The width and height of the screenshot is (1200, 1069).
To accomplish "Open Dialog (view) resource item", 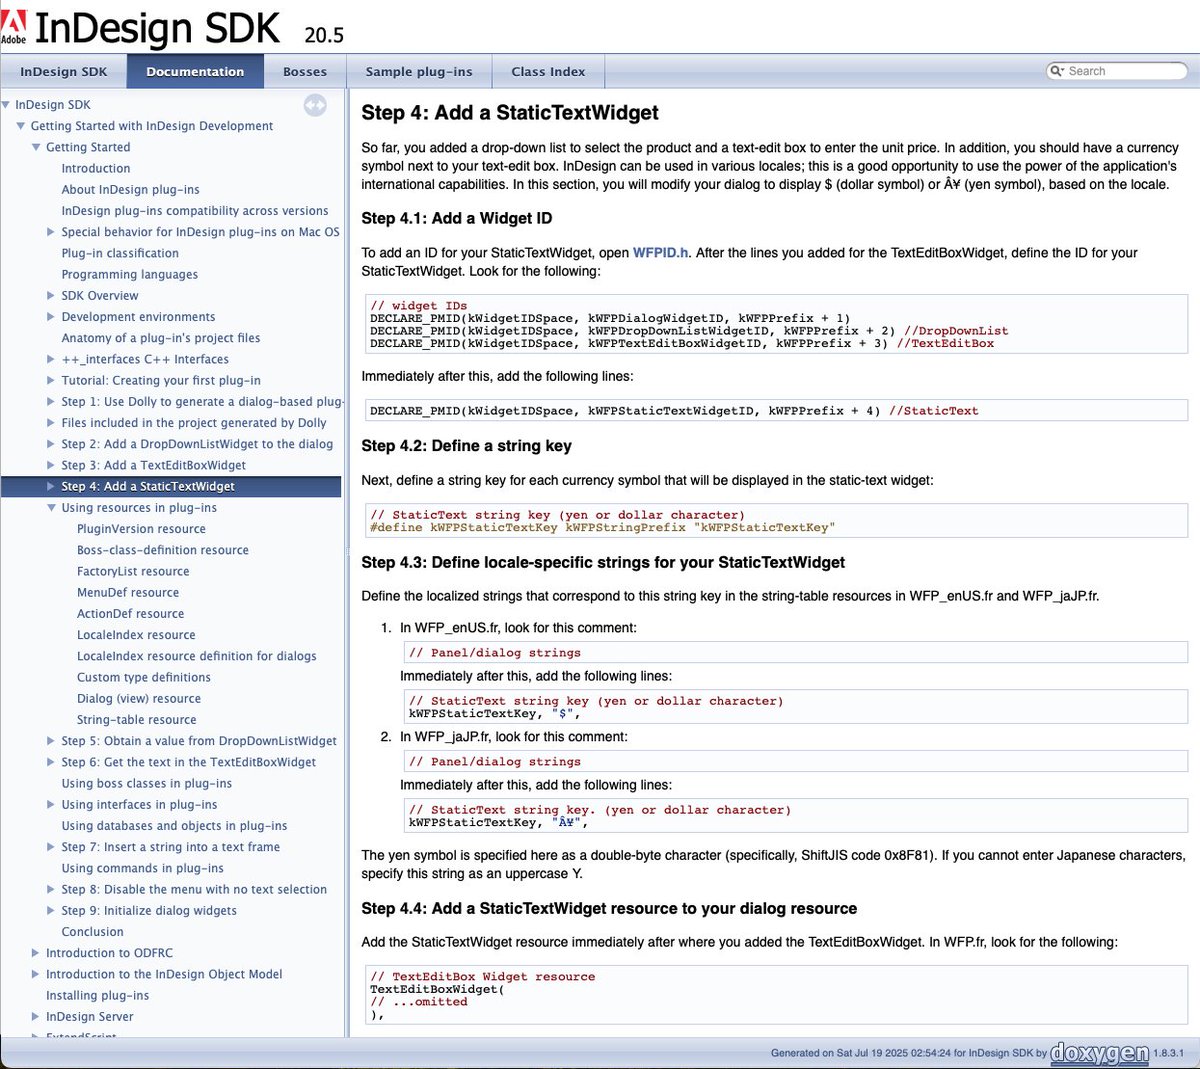I will [139, 699].
